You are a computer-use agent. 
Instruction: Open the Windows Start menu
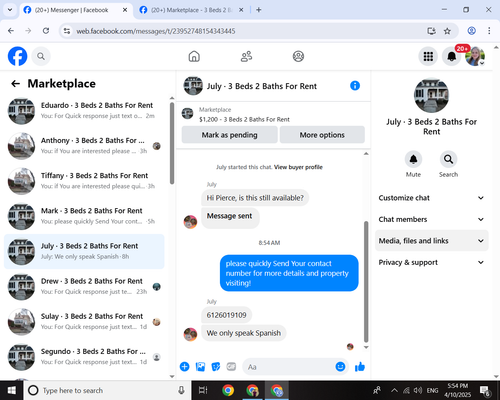pos(11,390)
